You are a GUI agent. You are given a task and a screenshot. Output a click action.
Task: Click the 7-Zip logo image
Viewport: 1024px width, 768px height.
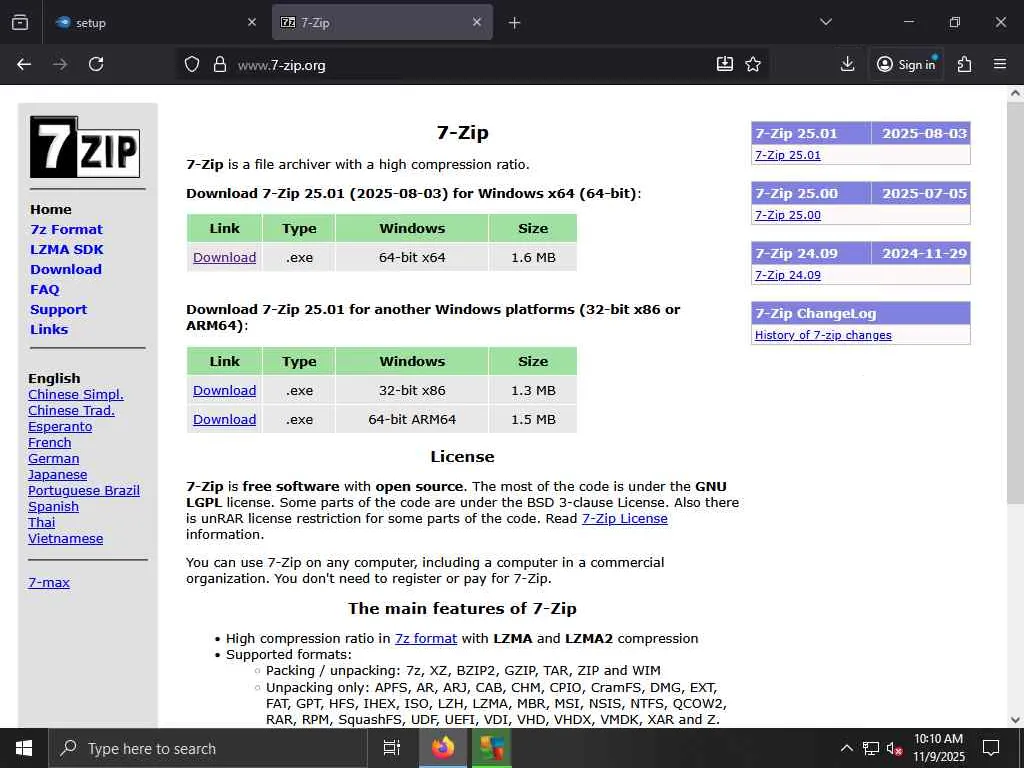coord(85,147)
